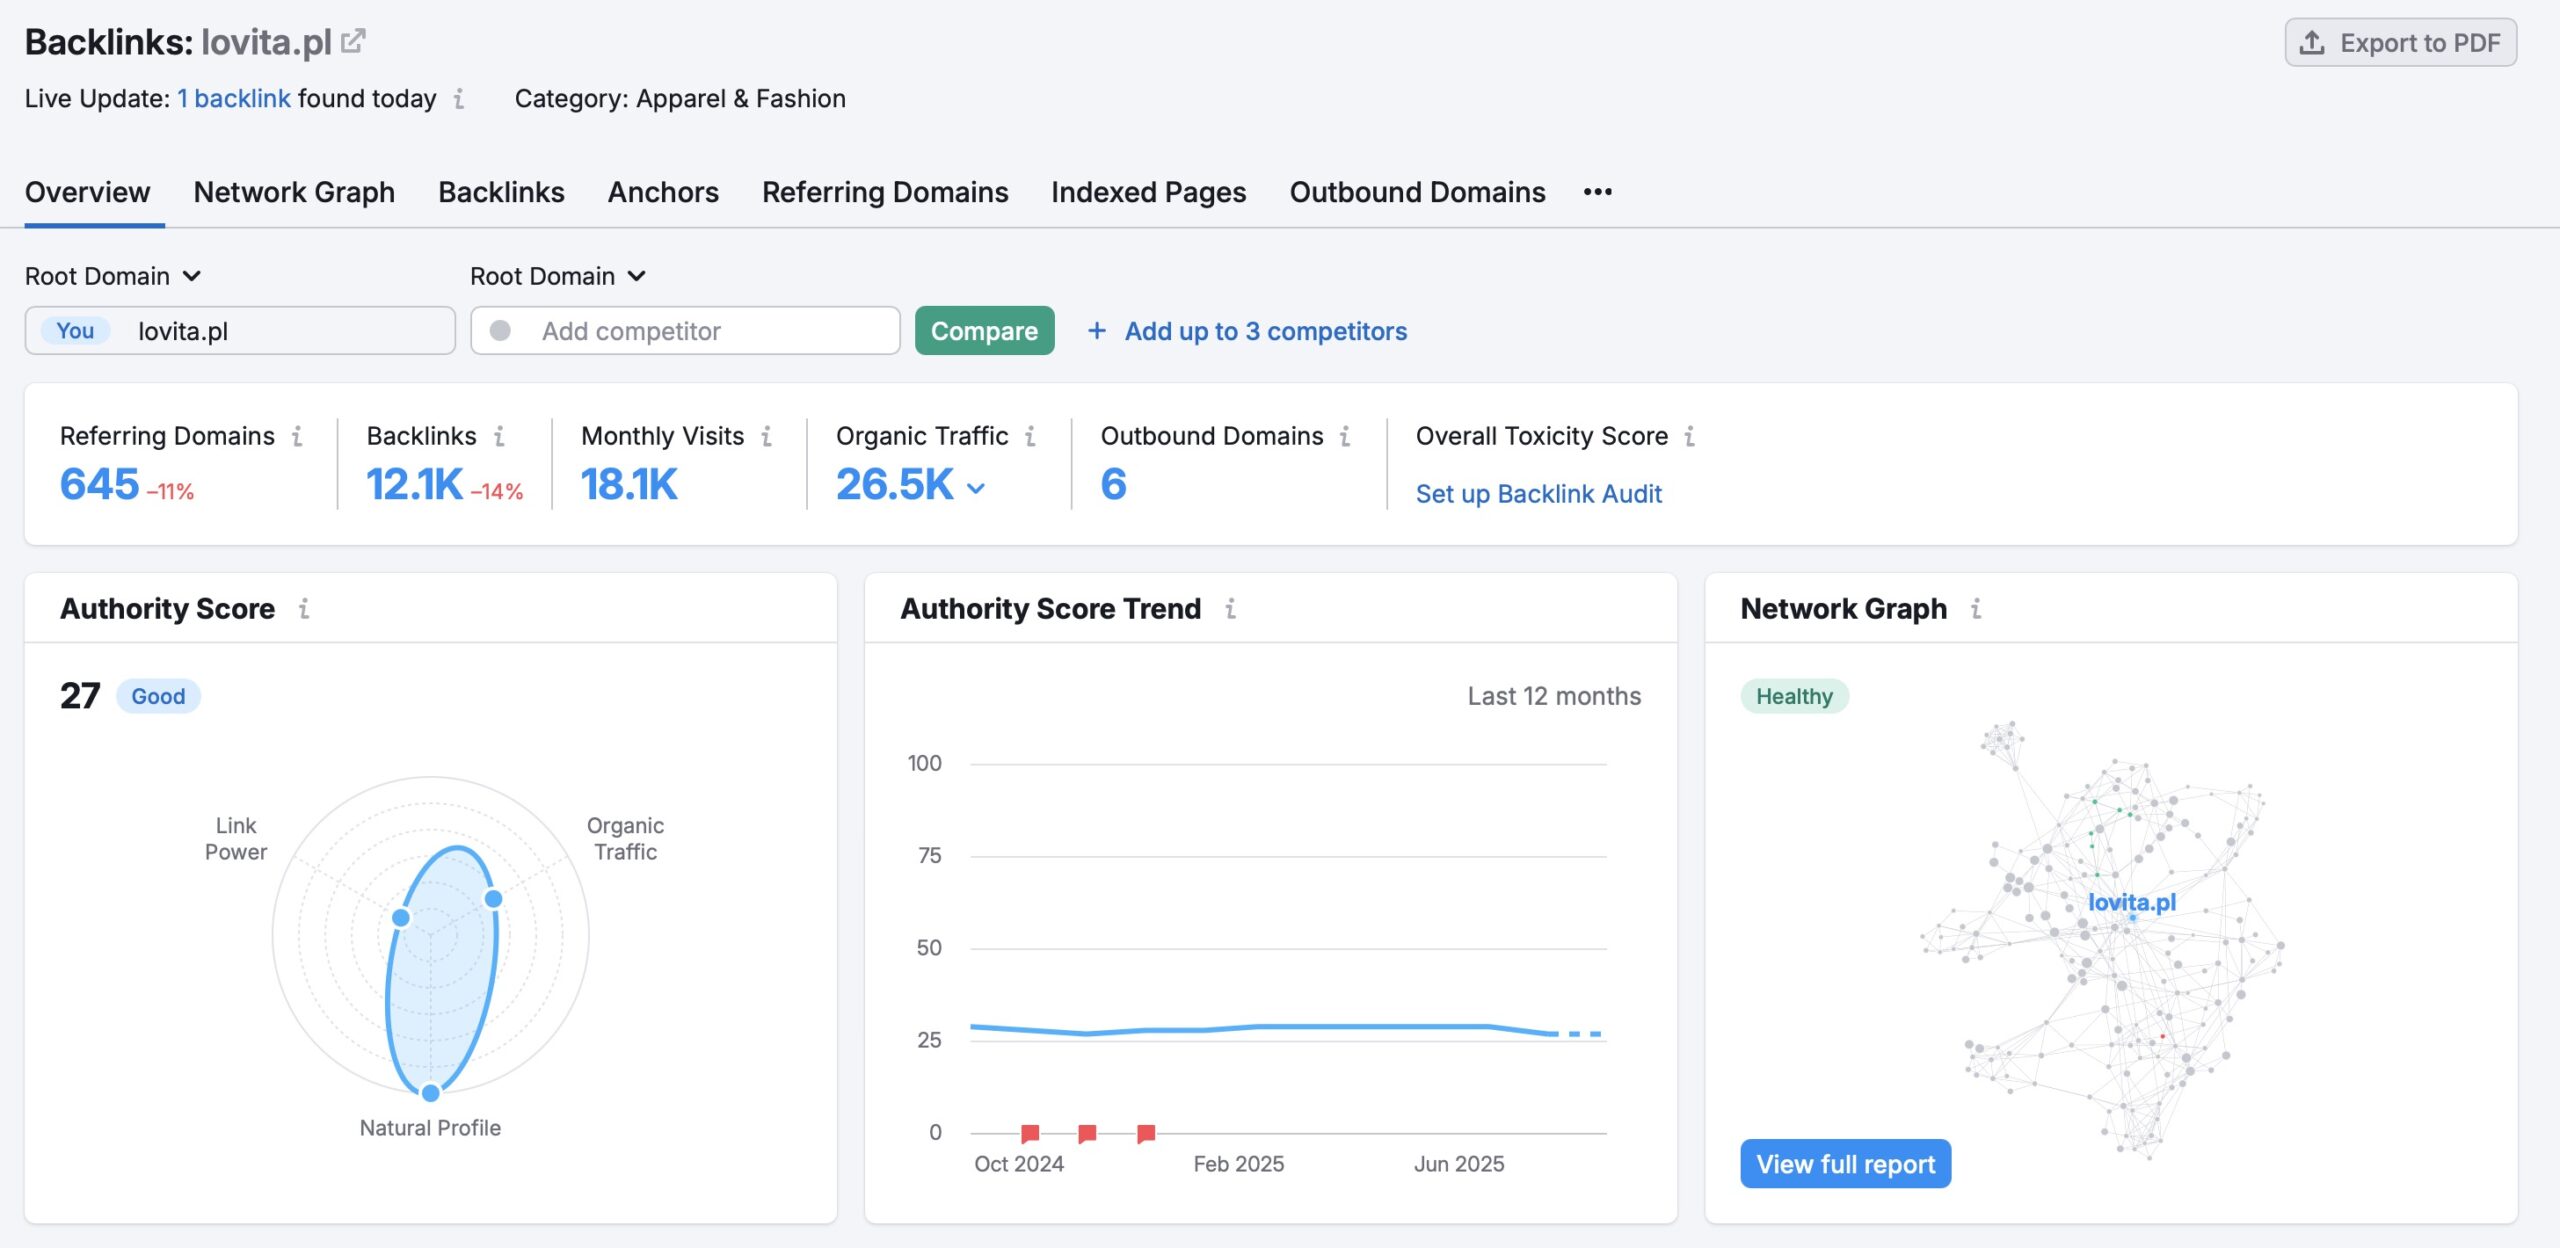Click the Natural Profile radar point
This screenshot has height=1248, width=2560.
431,1092
